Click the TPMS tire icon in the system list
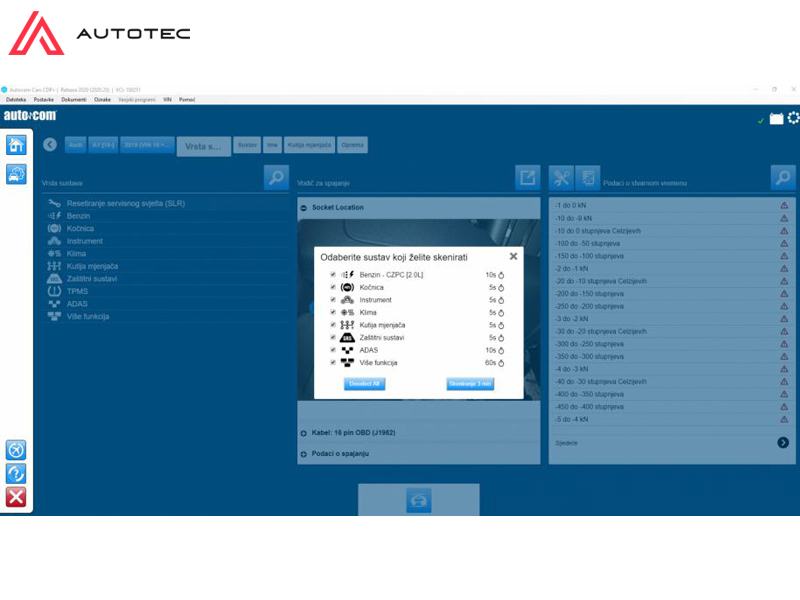 click(54, 291)
